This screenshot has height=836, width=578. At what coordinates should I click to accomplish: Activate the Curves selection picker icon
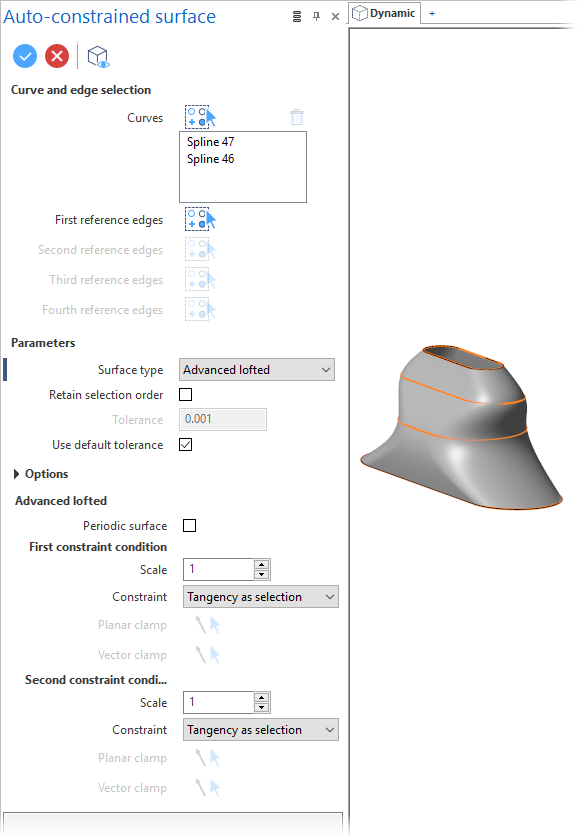(x=200, y=117)
